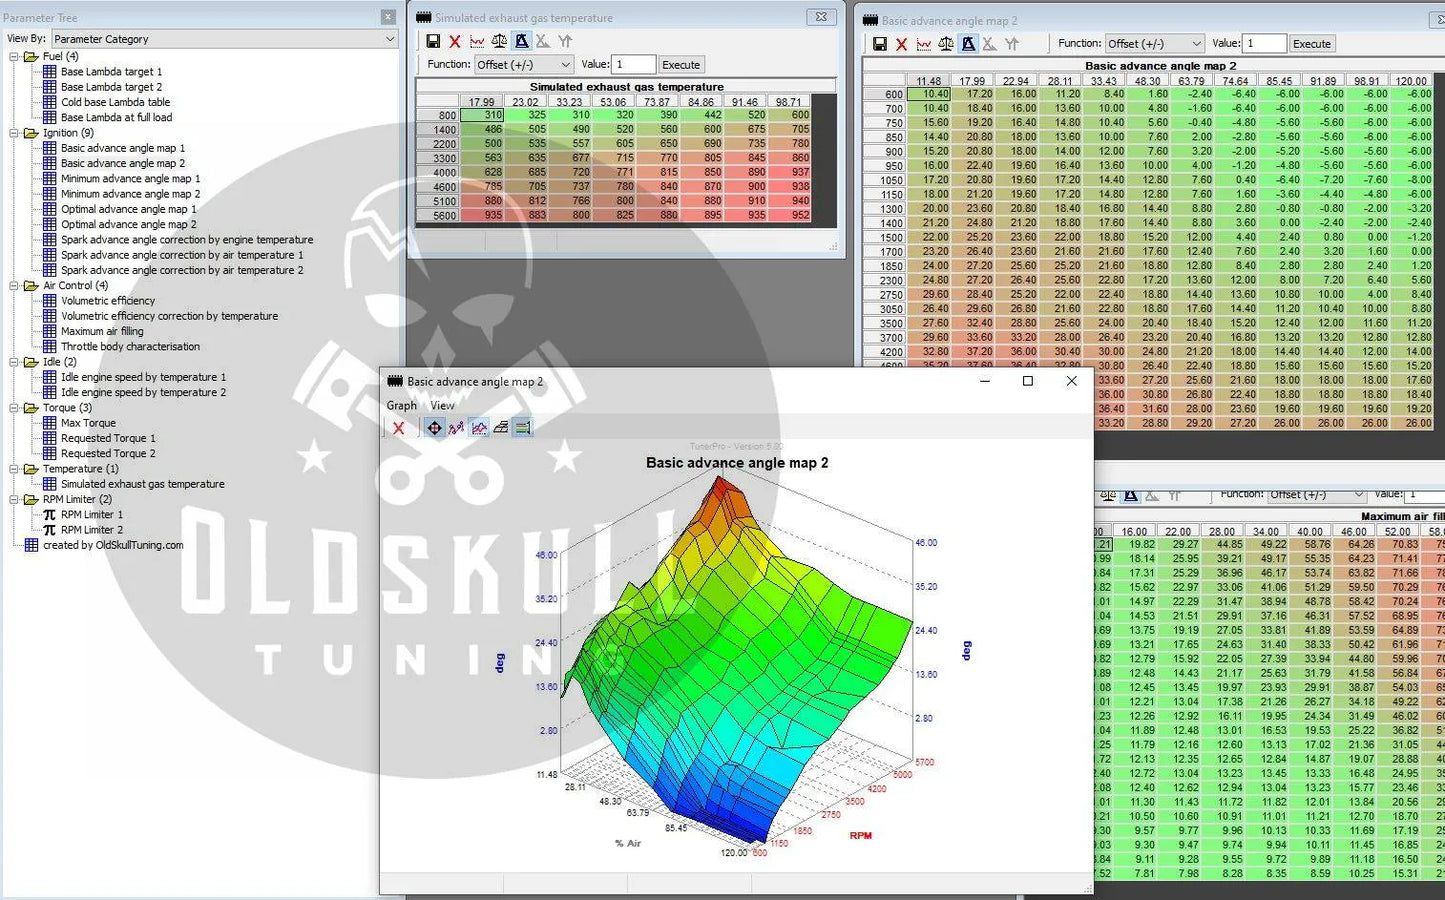Image resolution: width=1445 pixels, height=900 pixels.
Task: Select Throttle body characterisation in parameter tree
Action: click(x=130, y=347)
